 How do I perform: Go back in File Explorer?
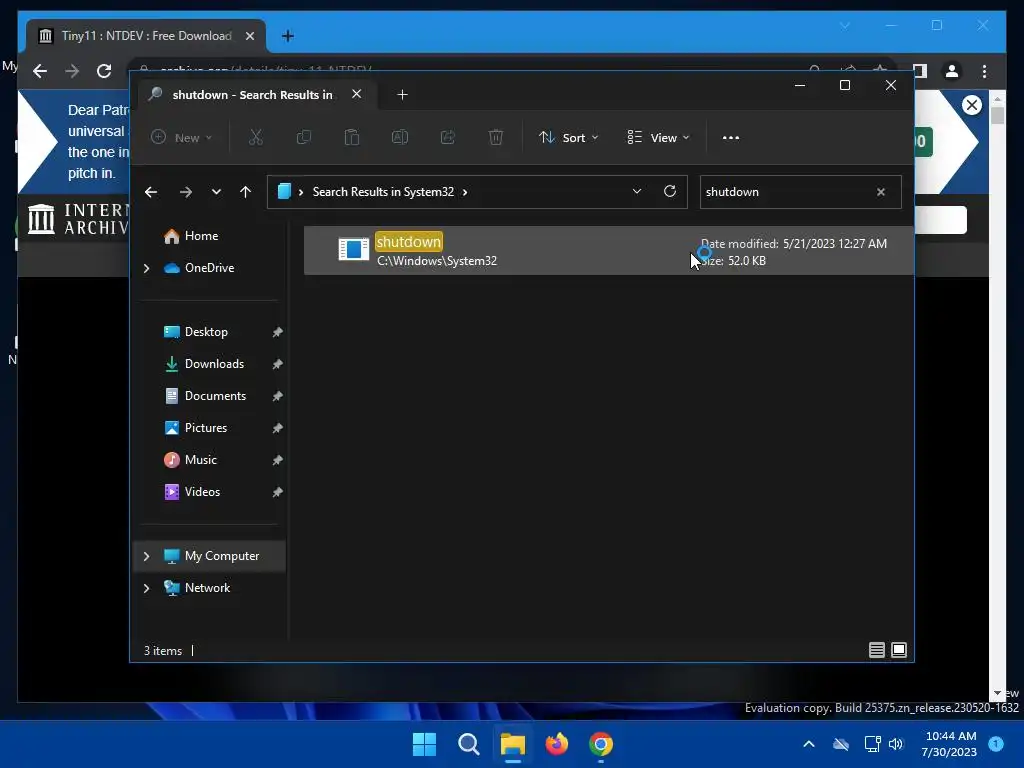[151, 192]
